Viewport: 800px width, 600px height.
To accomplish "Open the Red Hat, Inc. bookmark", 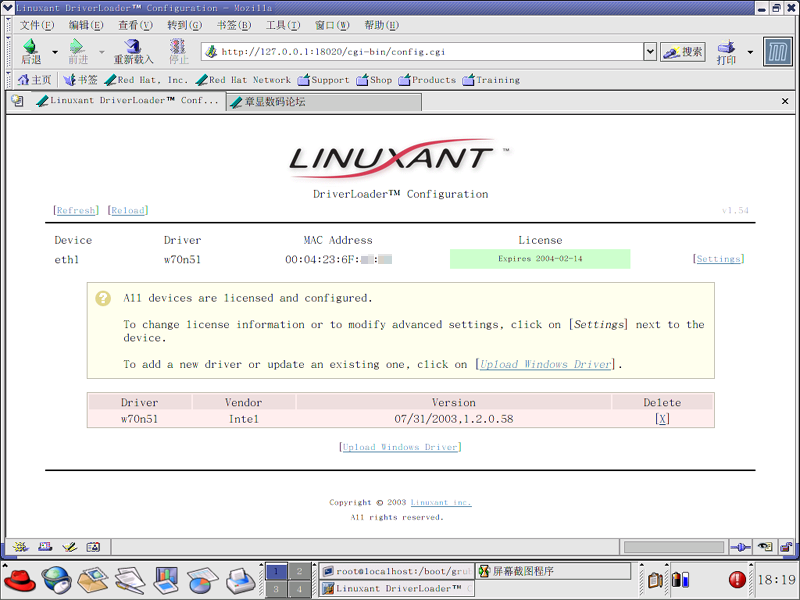I will pos(145,80).
